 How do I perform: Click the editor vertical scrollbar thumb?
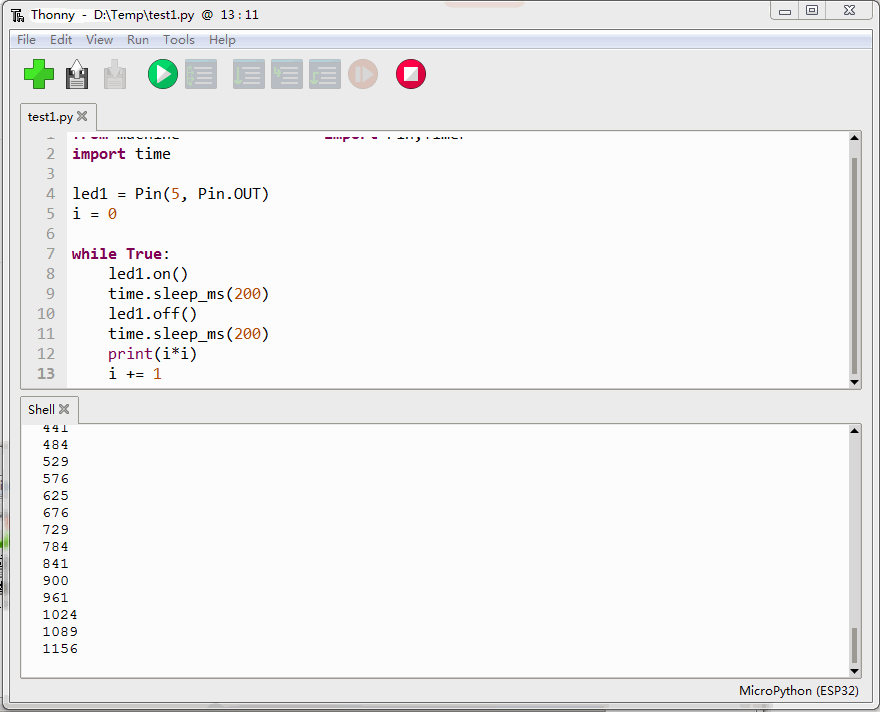[854, 266]
